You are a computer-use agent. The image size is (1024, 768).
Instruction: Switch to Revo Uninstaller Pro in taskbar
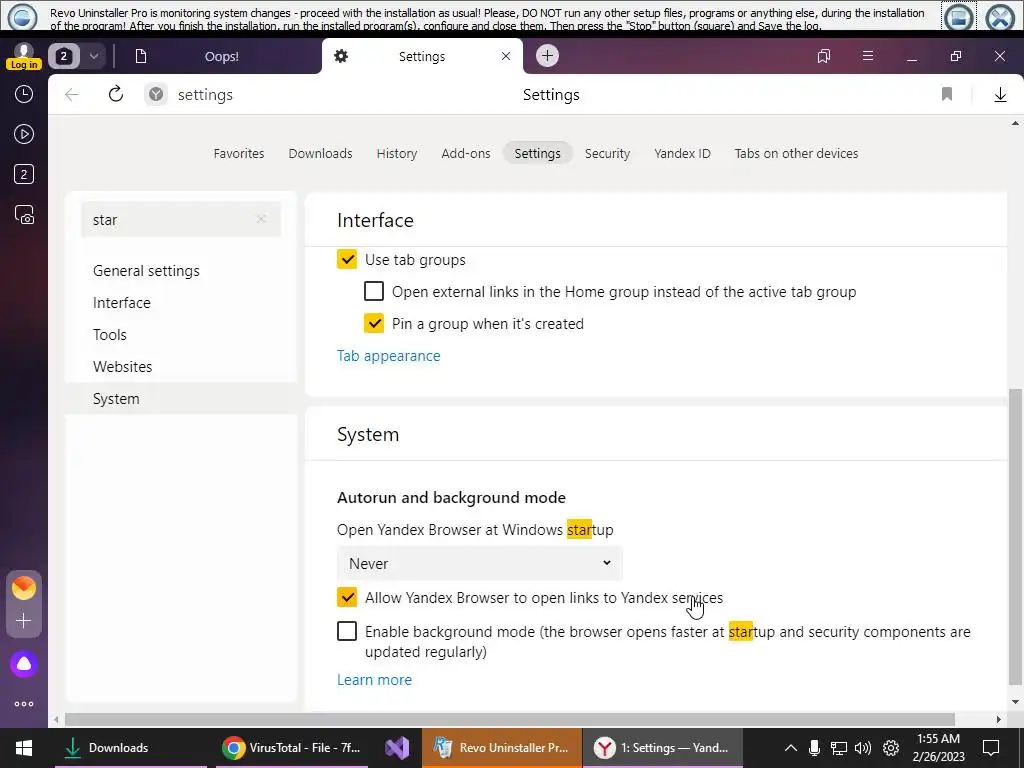(x=502, y=748)
